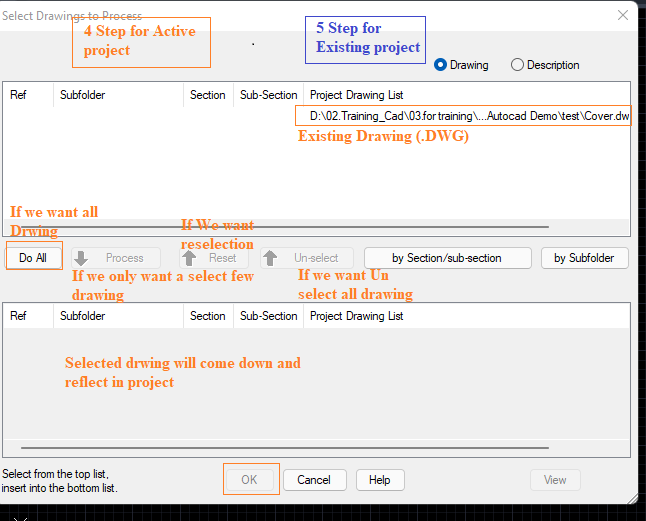Select the Description radio button
Screen dimensions: 646x521
545,65
